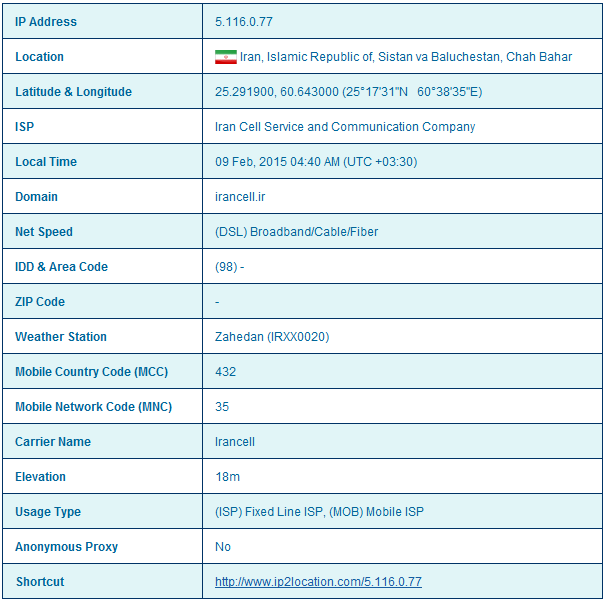Image resolution: width=605 pixels, height=599 pixels.
Task: Click the Iran flag icon
Action: [x=226, y=57]
